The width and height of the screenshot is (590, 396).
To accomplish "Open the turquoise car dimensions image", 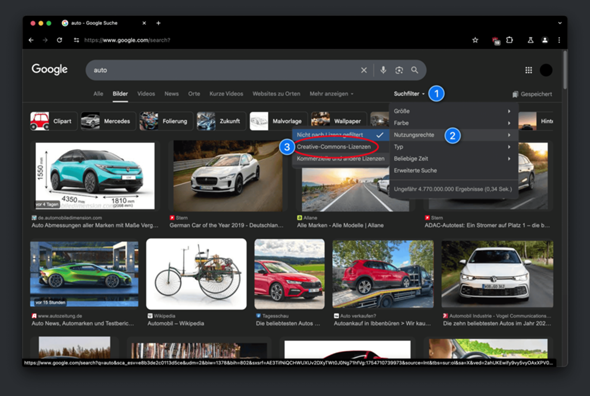I will (x=95, y=175).
